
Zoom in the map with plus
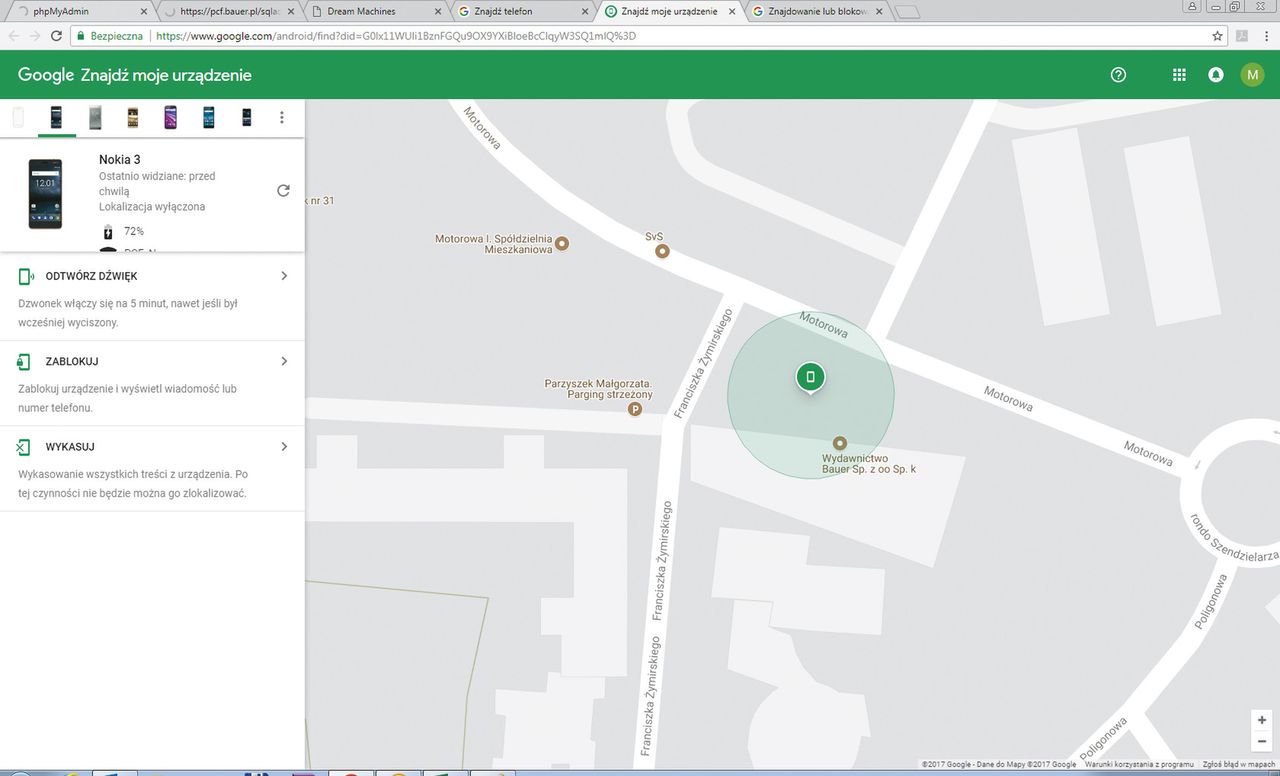1262,720
